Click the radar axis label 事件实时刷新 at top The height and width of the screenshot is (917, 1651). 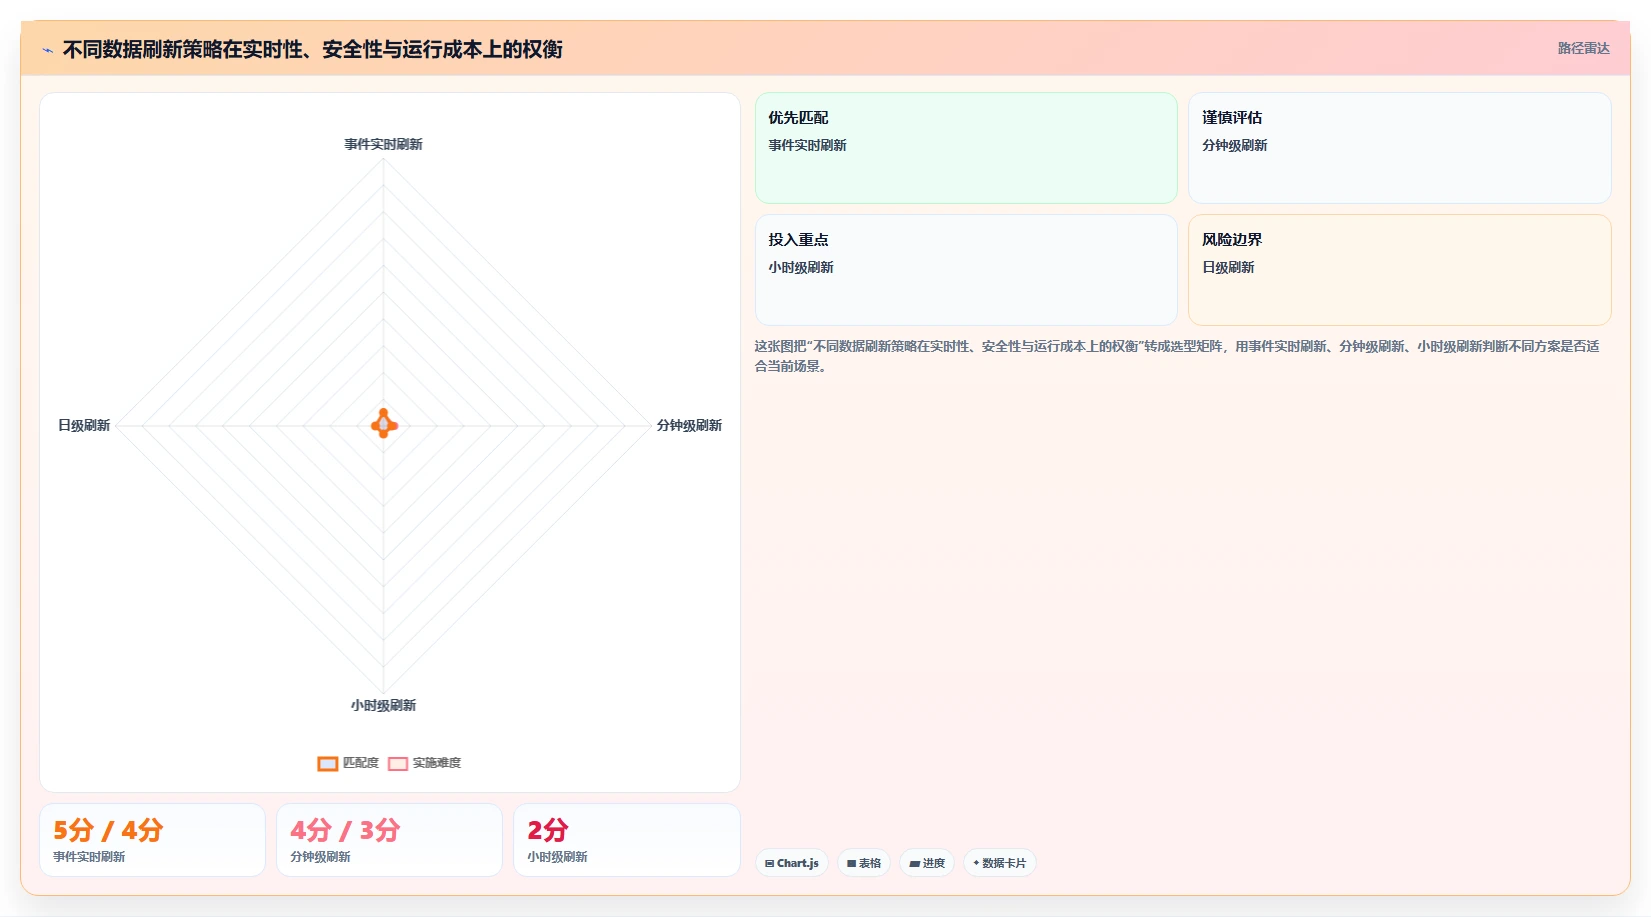(x=383, y=144)
